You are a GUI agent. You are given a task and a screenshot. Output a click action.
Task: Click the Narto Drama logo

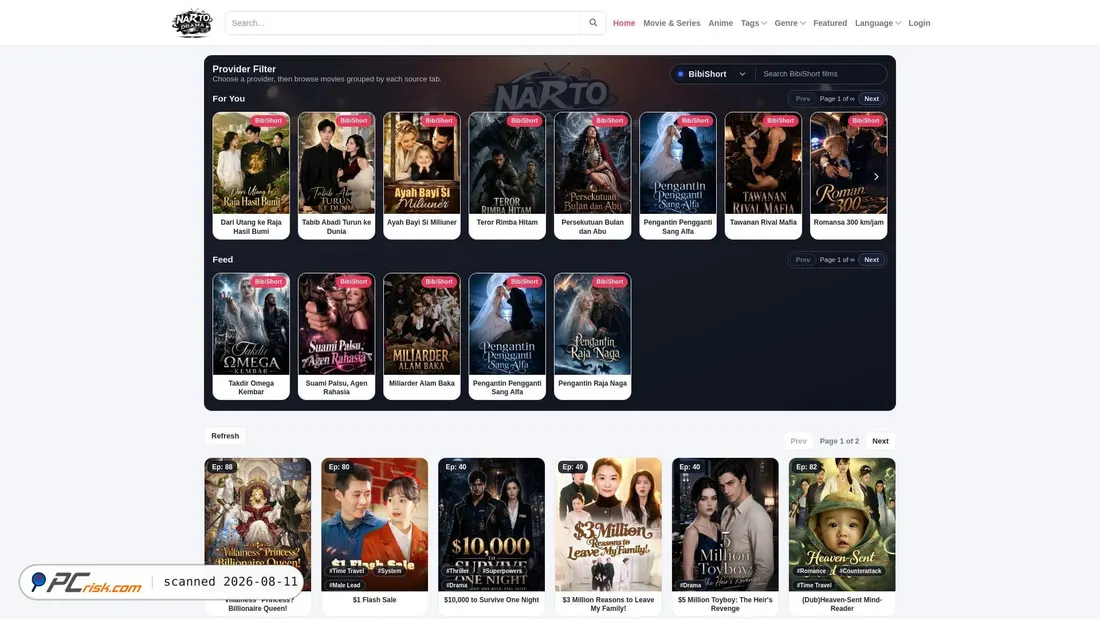click(192, 22)
